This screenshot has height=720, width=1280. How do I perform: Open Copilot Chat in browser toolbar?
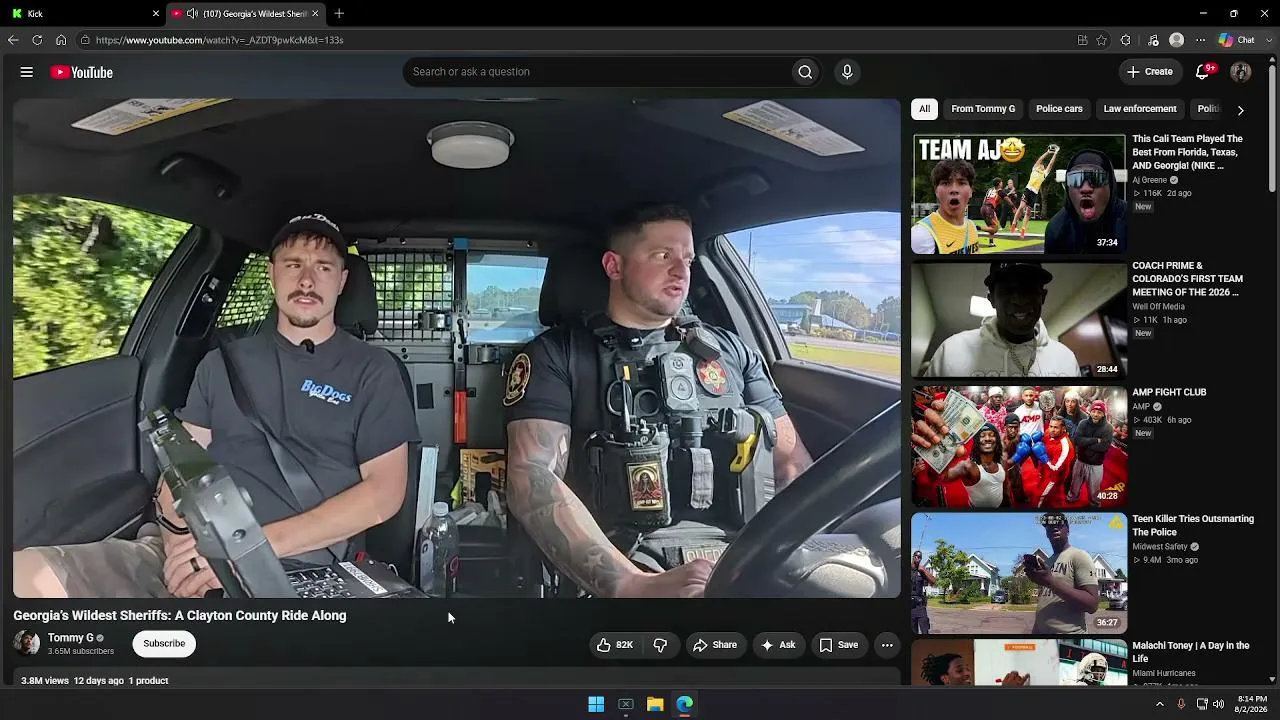point(1236,40)
